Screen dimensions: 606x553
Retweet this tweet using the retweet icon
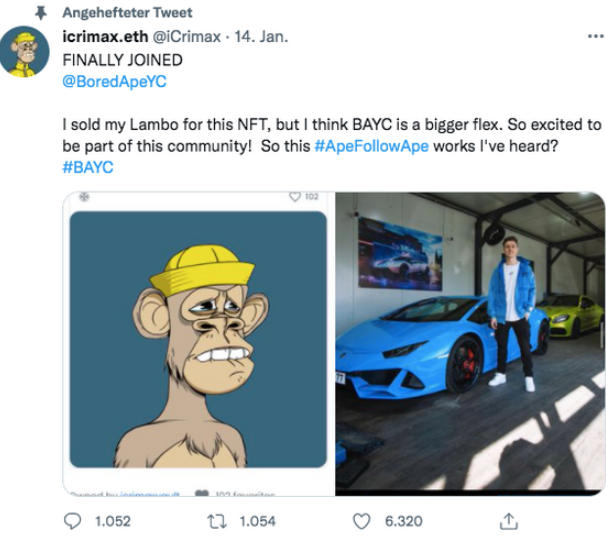(214, 521)
